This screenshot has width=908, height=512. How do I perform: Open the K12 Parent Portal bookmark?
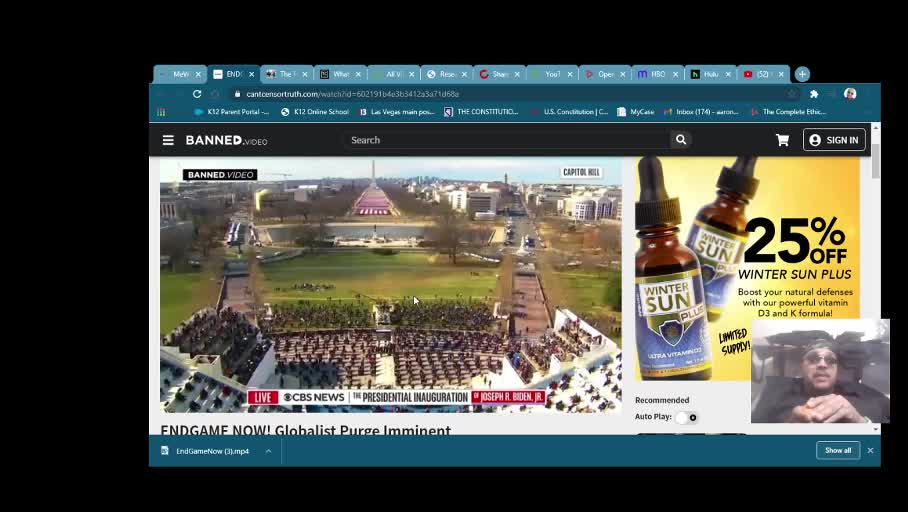coord(232,112)
